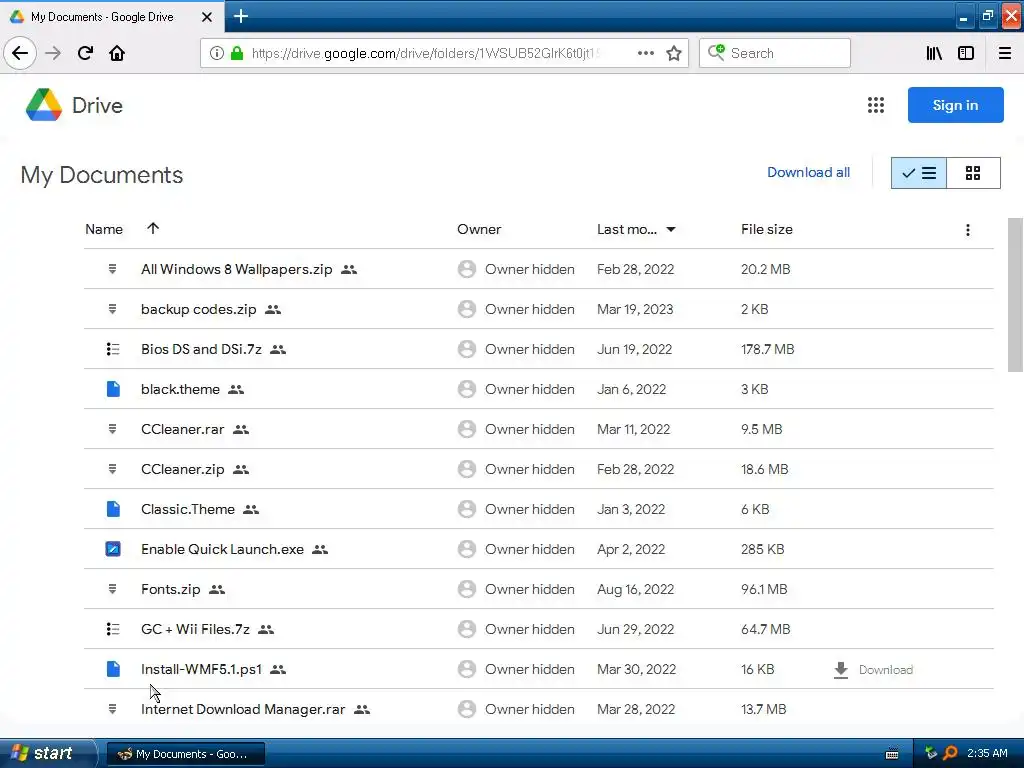Click the Sign in button

coord(955,105)
